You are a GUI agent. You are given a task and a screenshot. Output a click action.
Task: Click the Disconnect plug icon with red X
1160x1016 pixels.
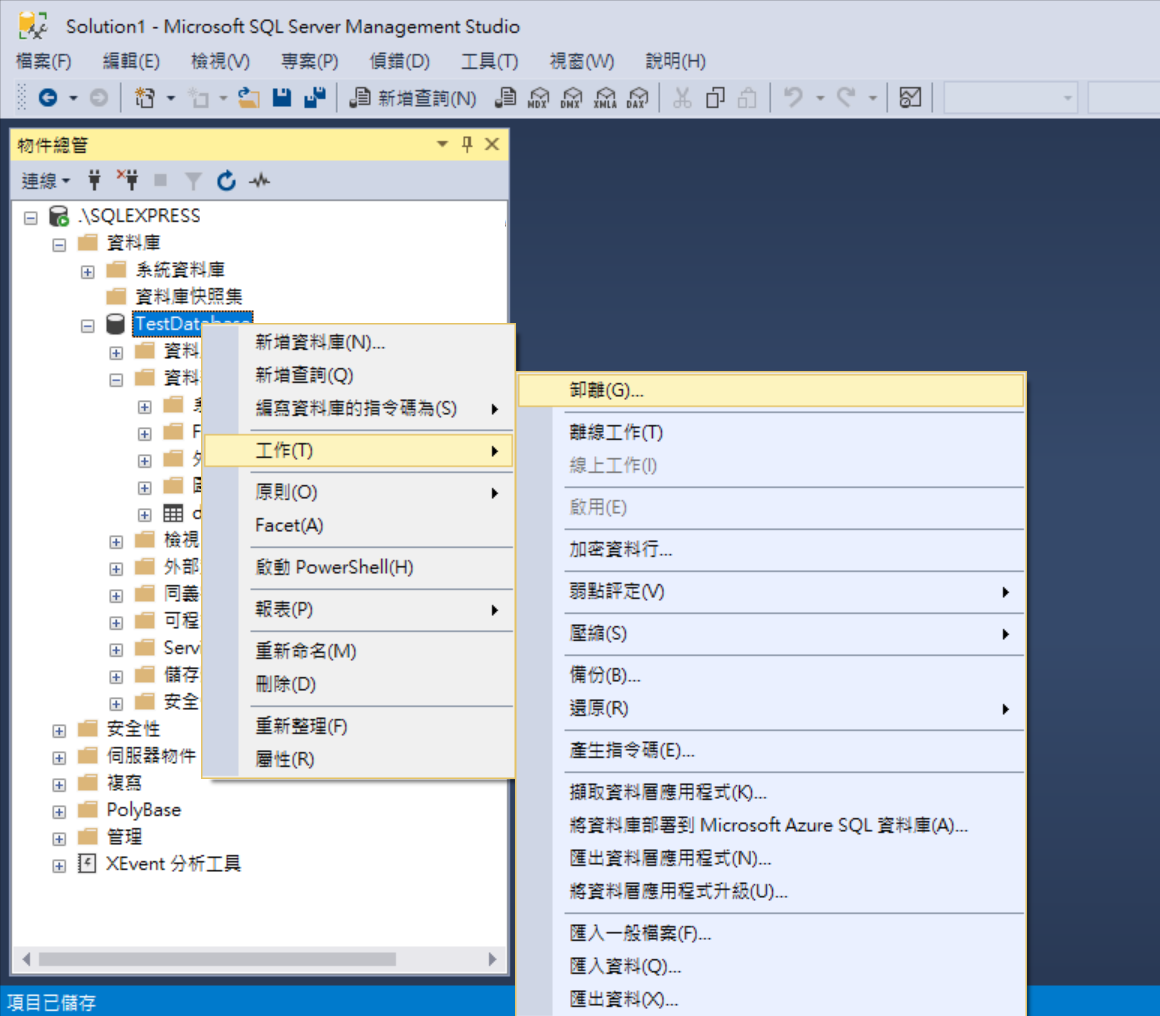coord(127,180)
